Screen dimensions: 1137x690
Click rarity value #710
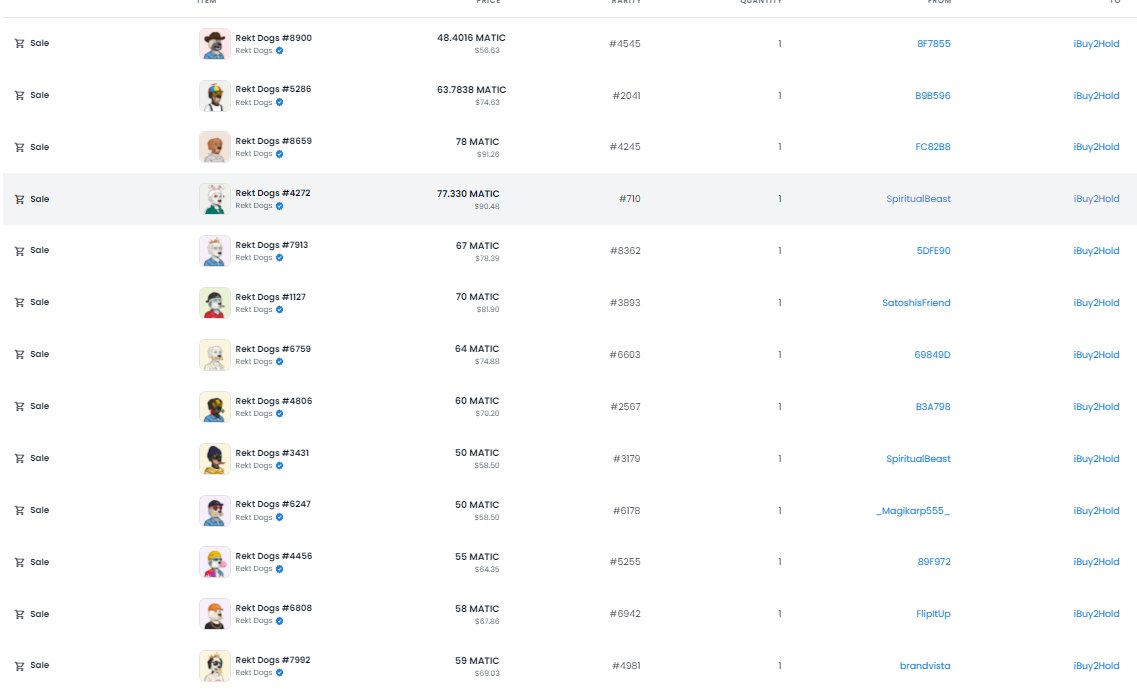pos(629,199)
